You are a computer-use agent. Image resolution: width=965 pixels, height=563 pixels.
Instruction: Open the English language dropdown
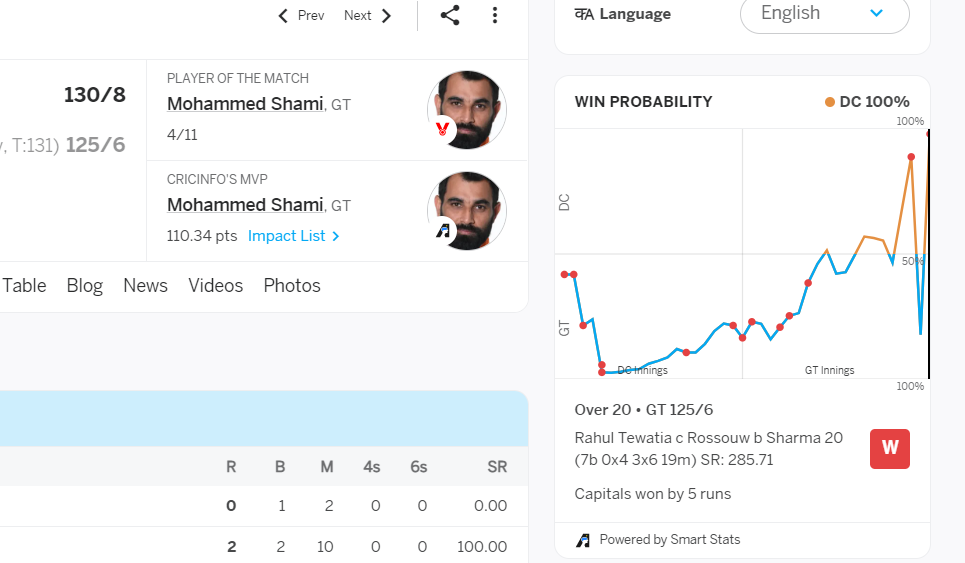[824, 14]
